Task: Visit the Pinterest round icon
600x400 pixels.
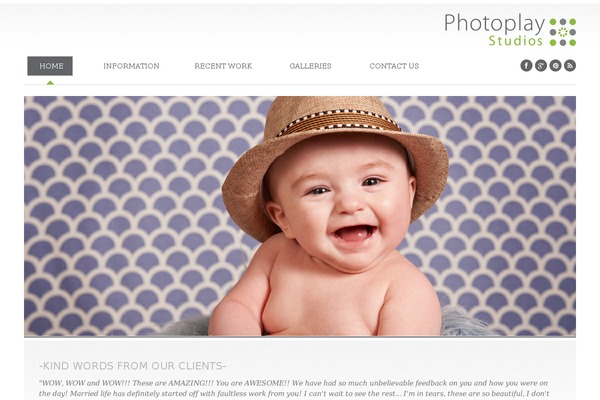Action: 555,65
